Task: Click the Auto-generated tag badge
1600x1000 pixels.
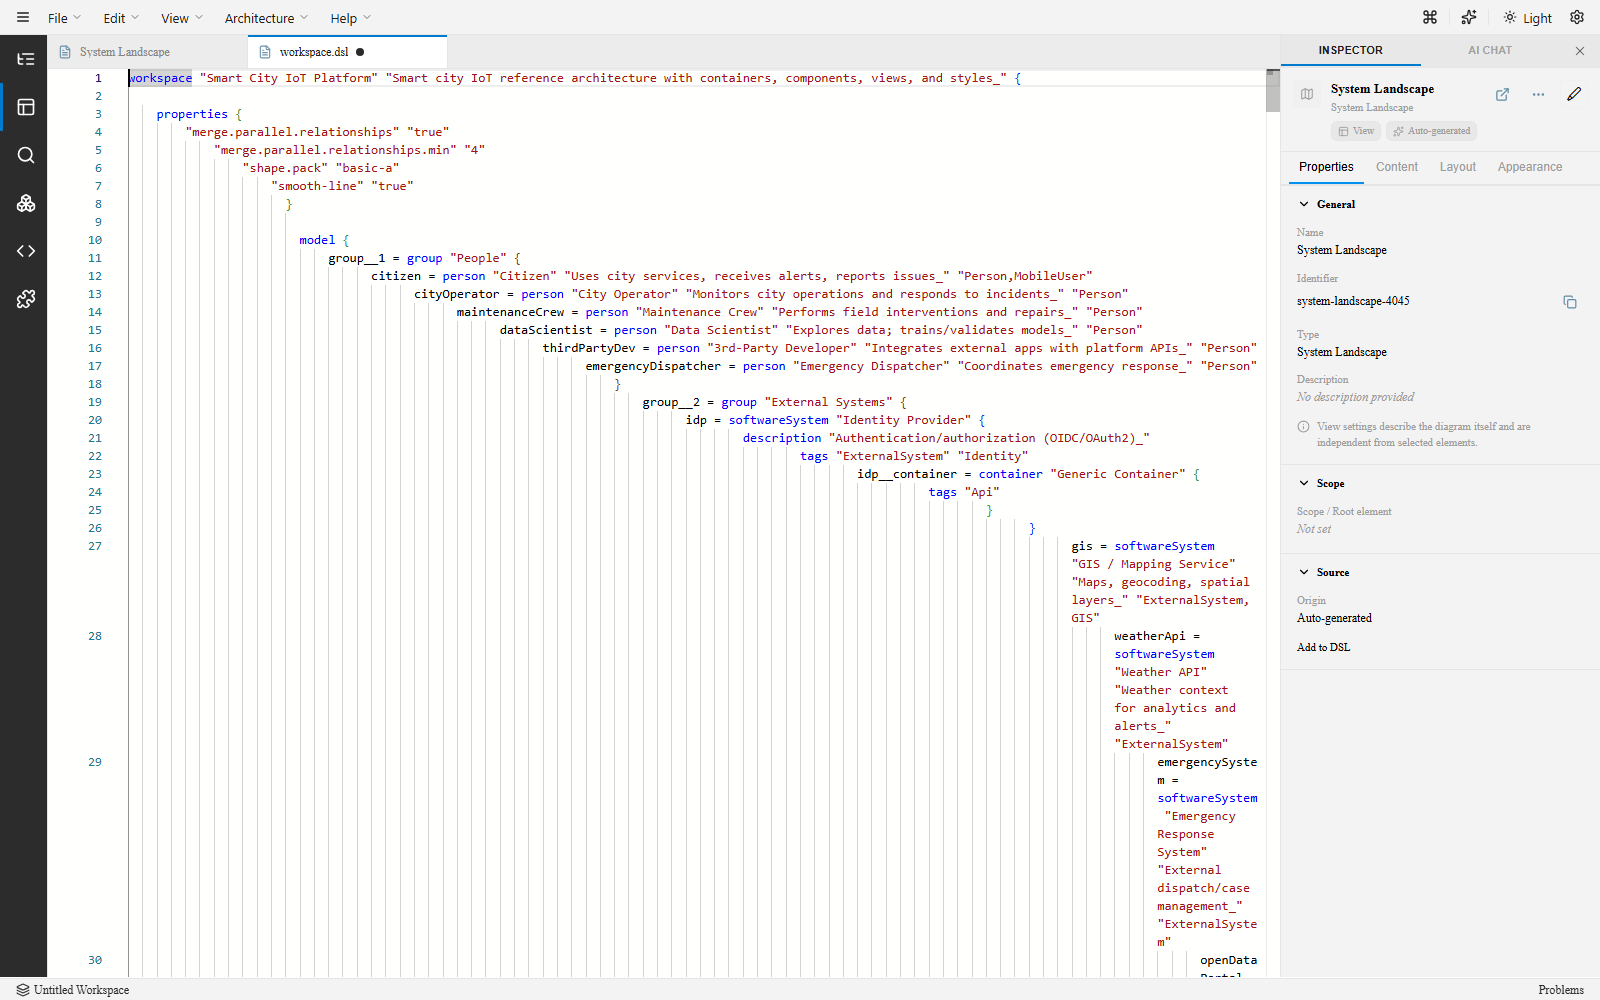Action: (x=1431, y=131)
